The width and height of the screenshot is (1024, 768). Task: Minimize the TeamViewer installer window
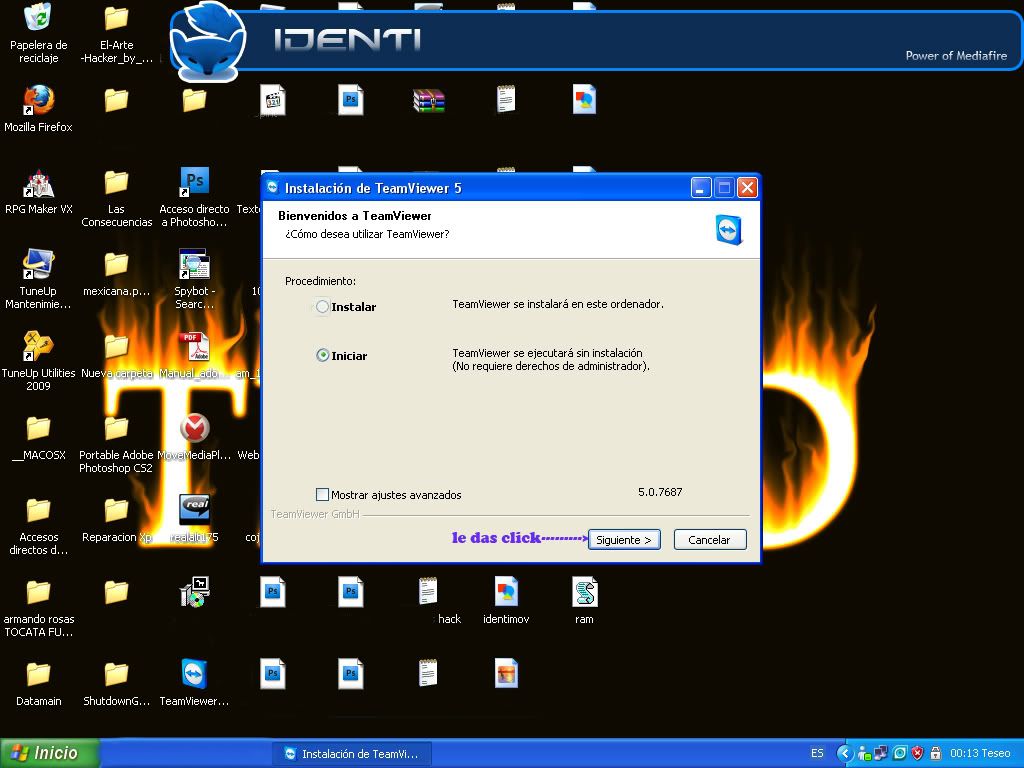tap(700, 188)
